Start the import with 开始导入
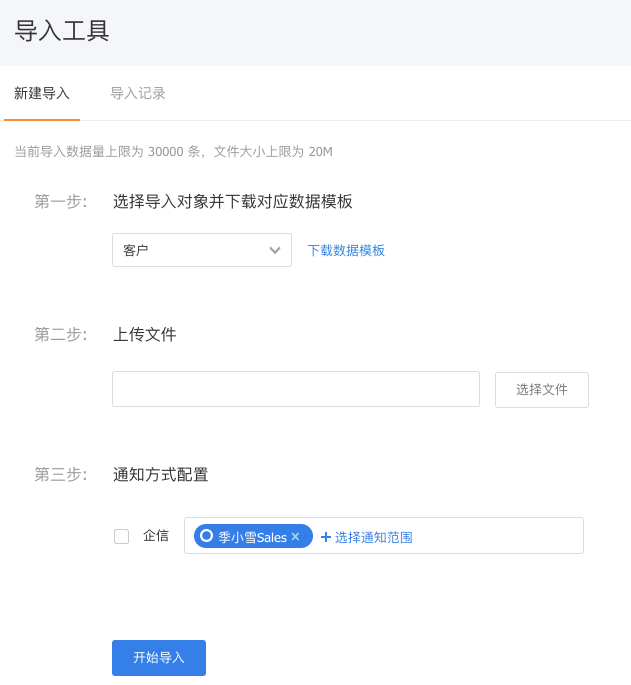 pos(159,658)
